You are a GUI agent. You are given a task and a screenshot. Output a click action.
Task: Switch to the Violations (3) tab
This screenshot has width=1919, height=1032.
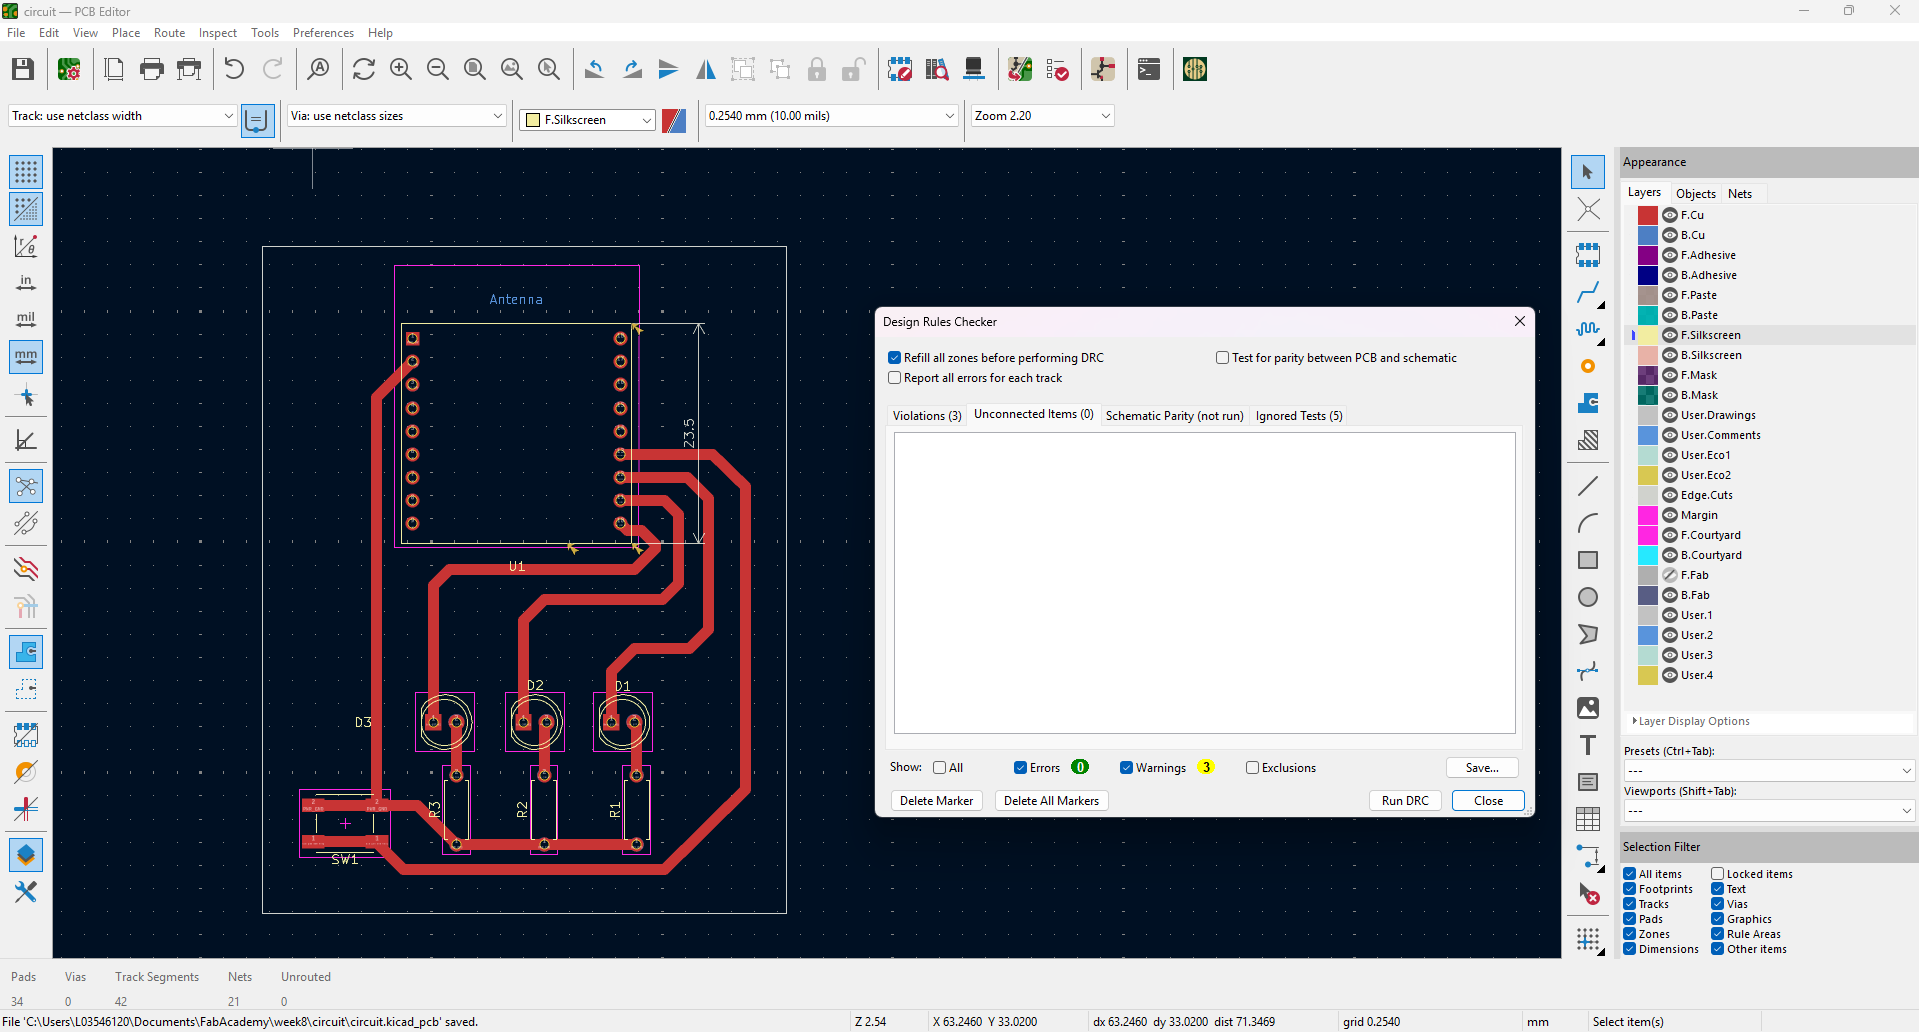pyautogui.click(x=926, y=416)
